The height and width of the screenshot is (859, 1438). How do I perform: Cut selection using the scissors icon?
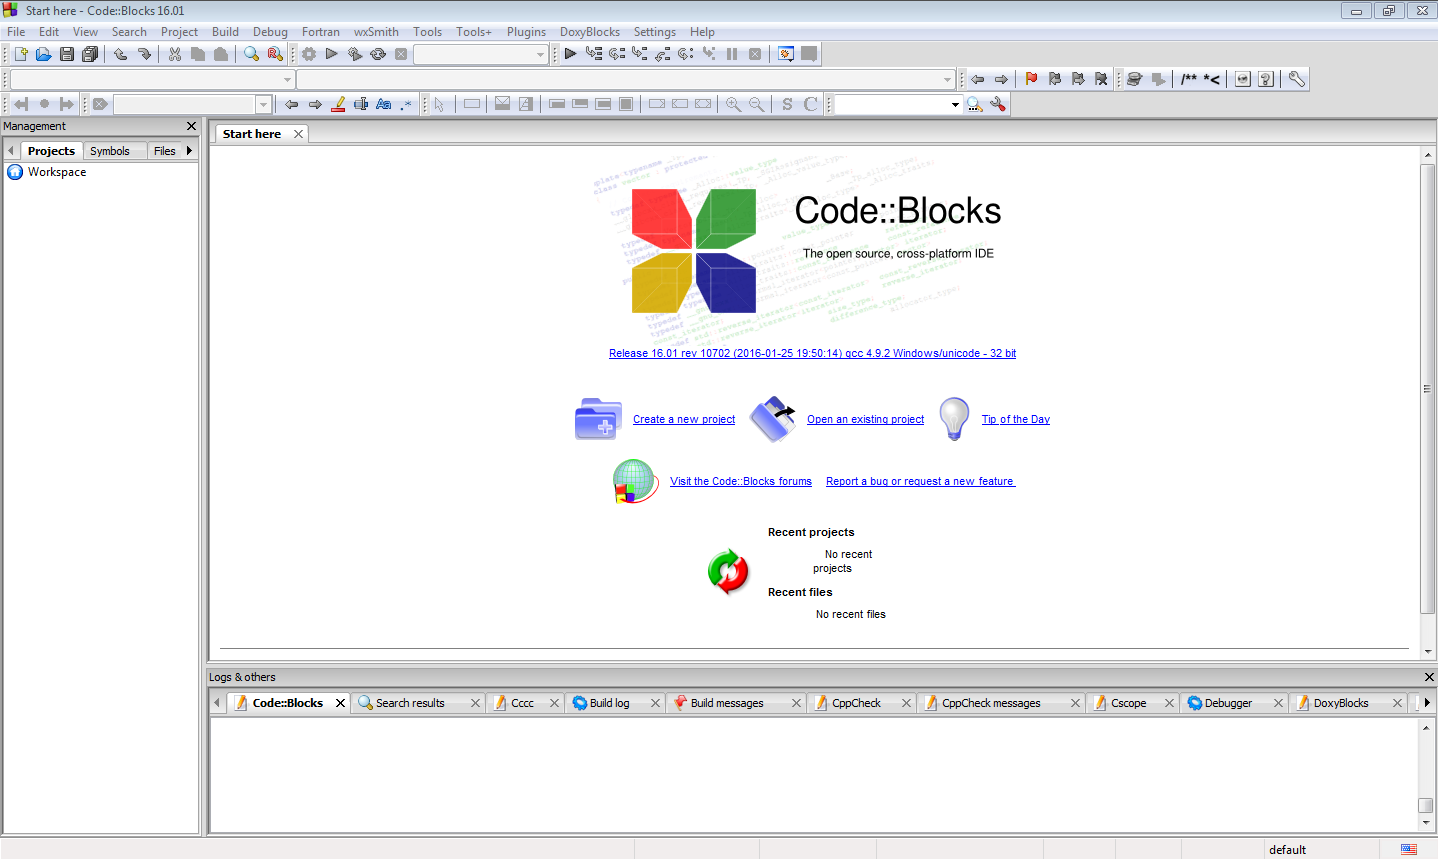point(173,54)
